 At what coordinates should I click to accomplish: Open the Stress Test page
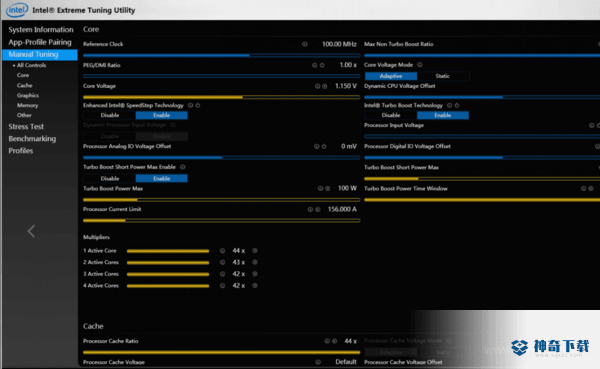click(x=26, y=126)
